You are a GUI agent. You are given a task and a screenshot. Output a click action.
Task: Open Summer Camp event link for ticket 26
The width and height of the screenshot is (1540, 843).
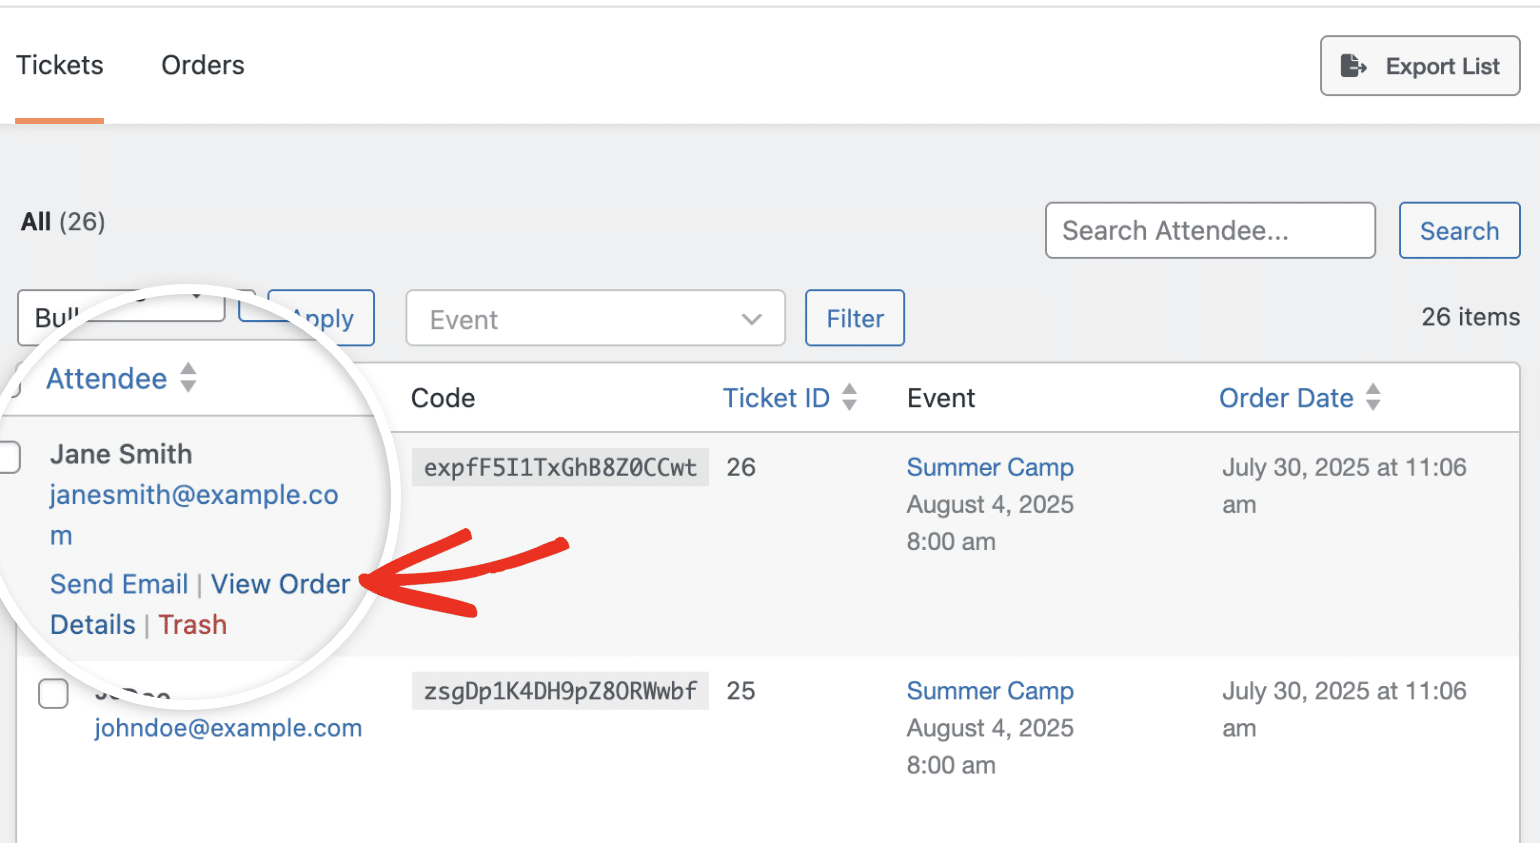coord(990,467)
